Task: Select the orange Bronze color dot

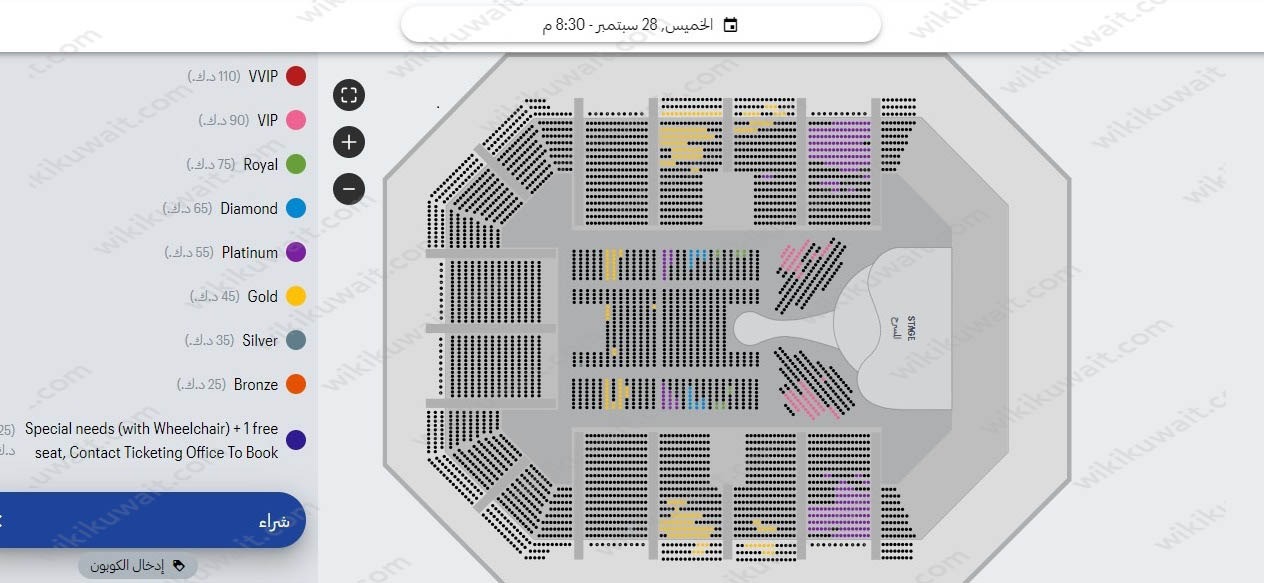Action: click(296, 384)
